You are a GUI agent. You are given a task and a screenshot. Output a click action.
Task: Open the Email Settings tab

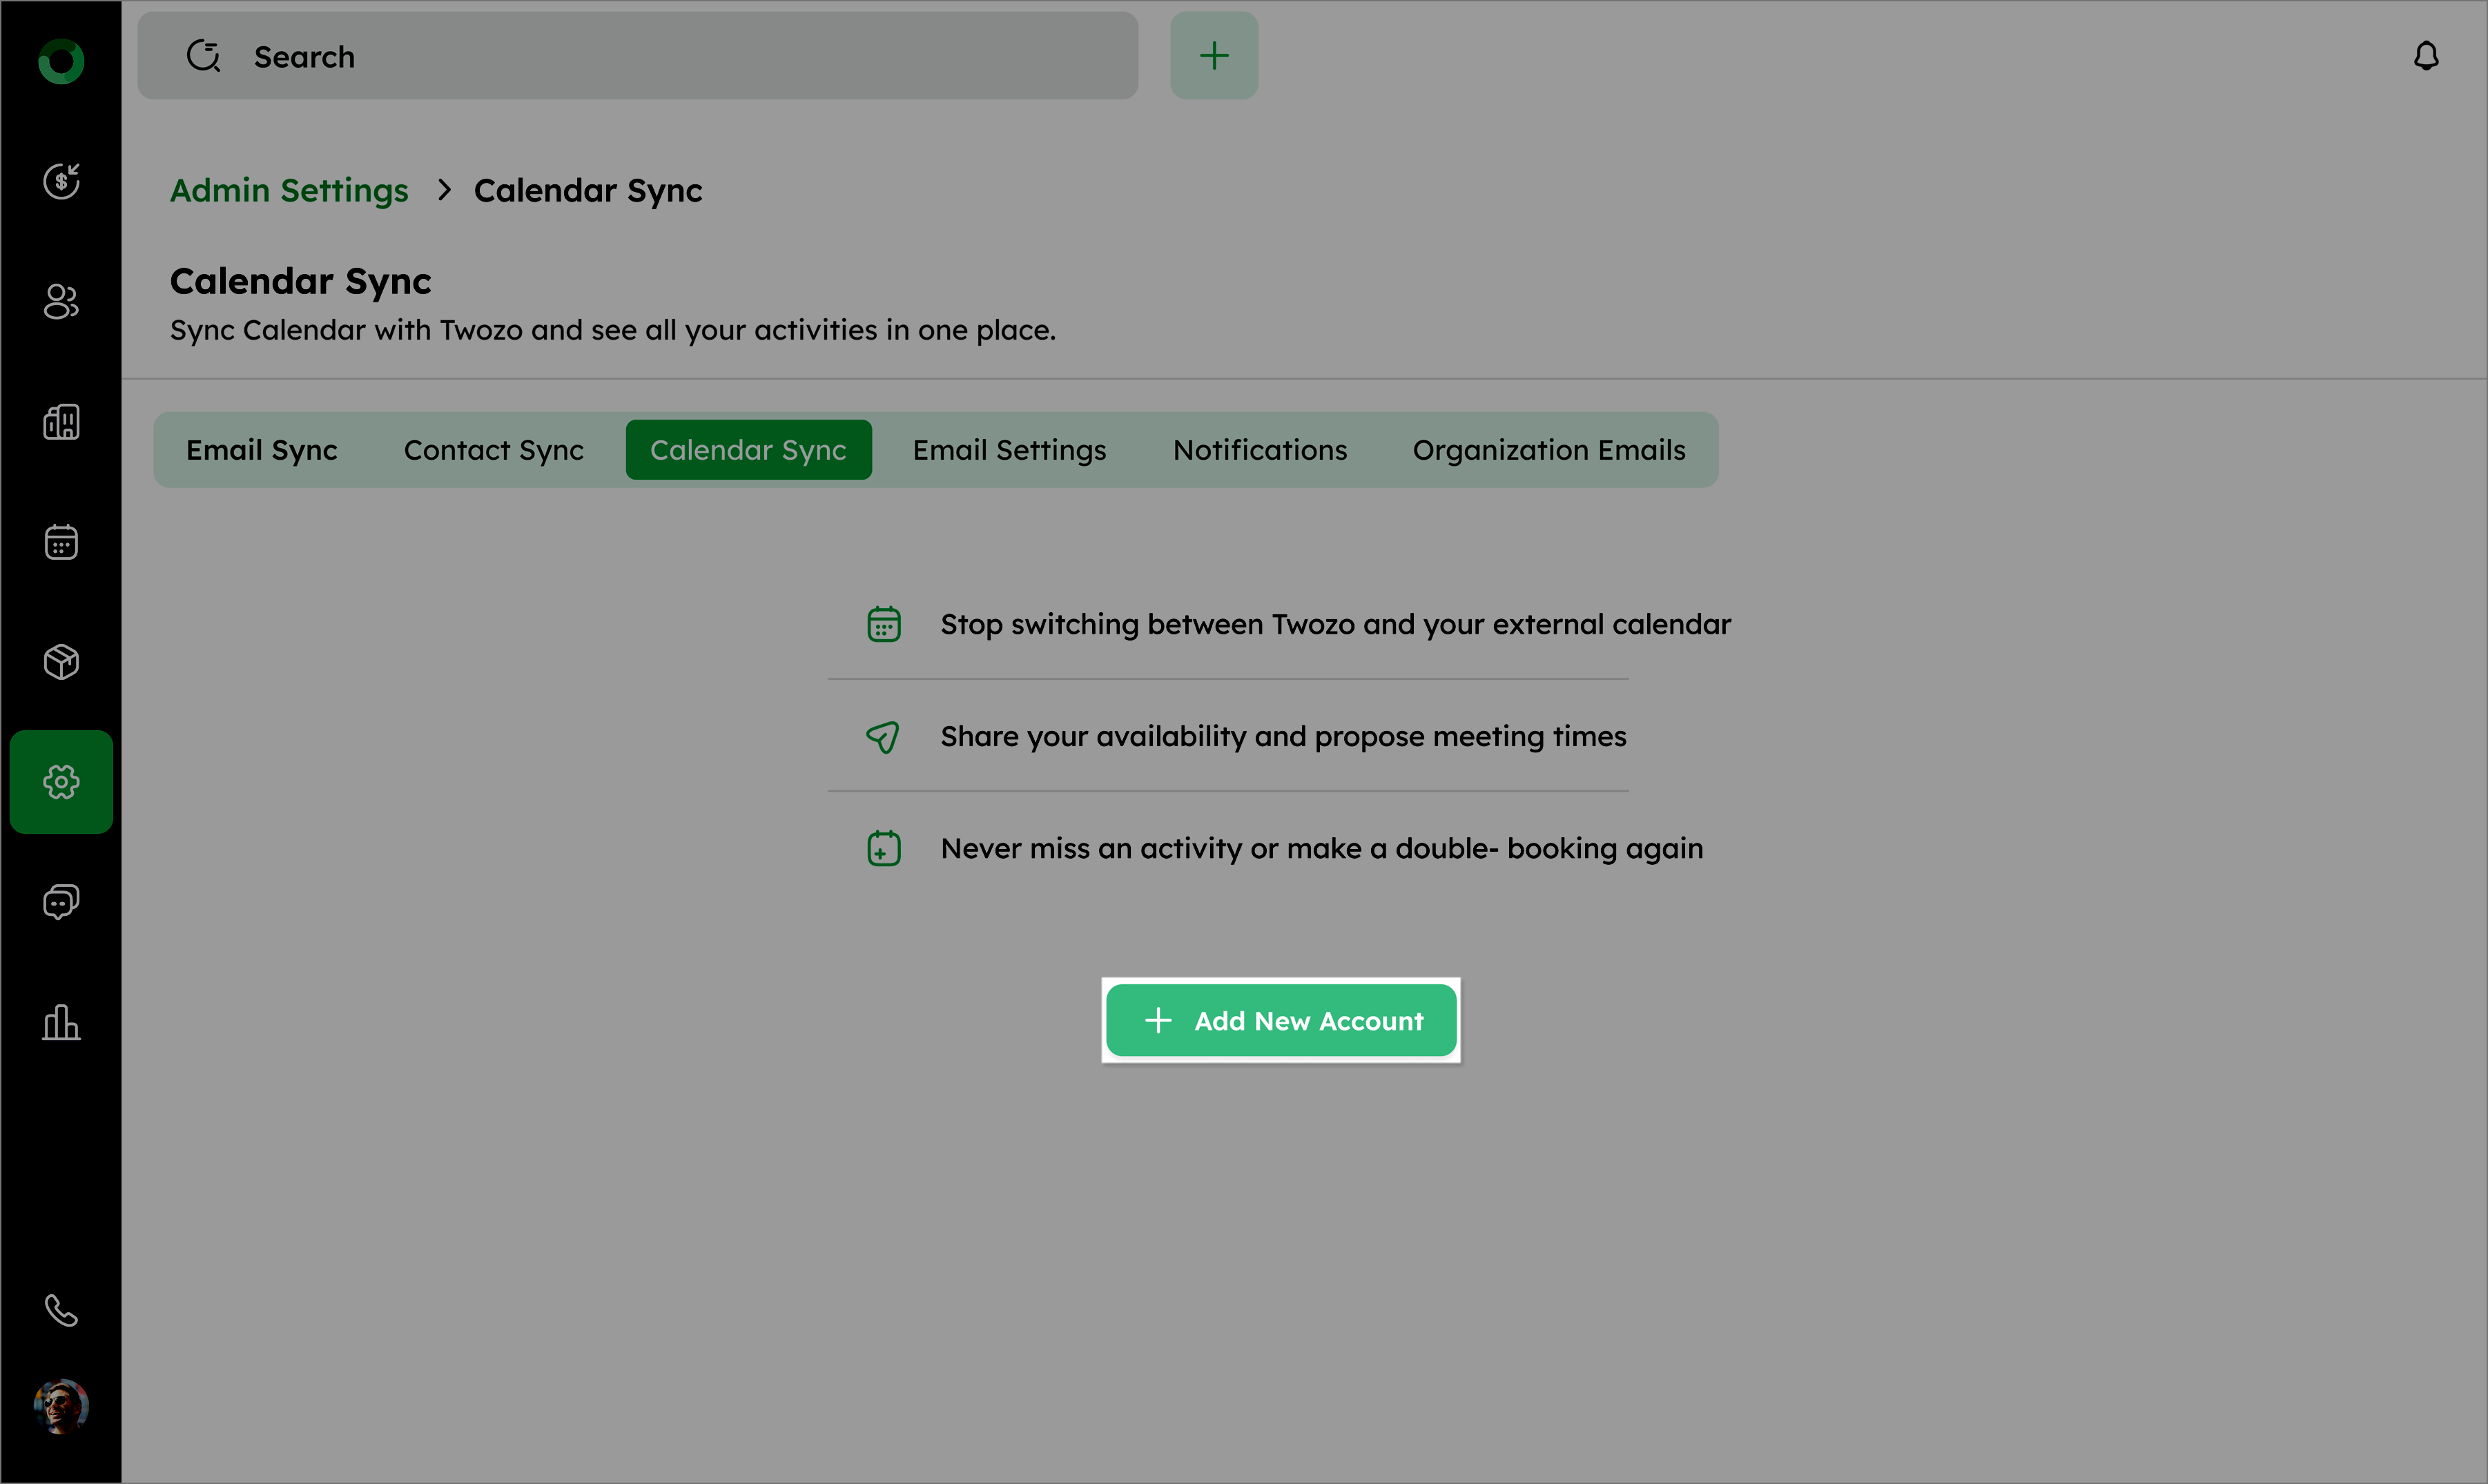click(x=1009, y=450)
